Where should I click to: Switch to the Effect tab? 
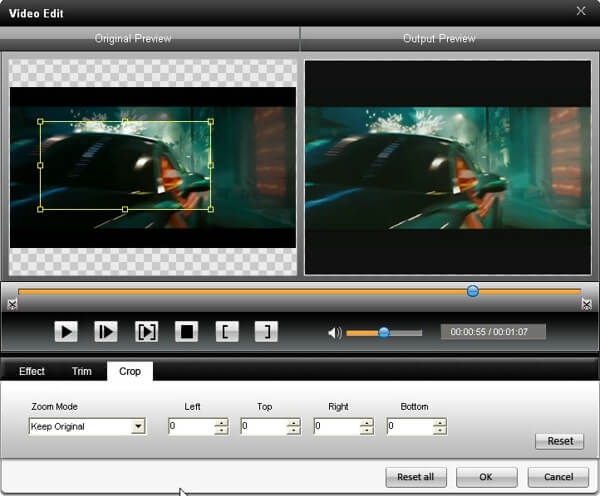(32, 371)
